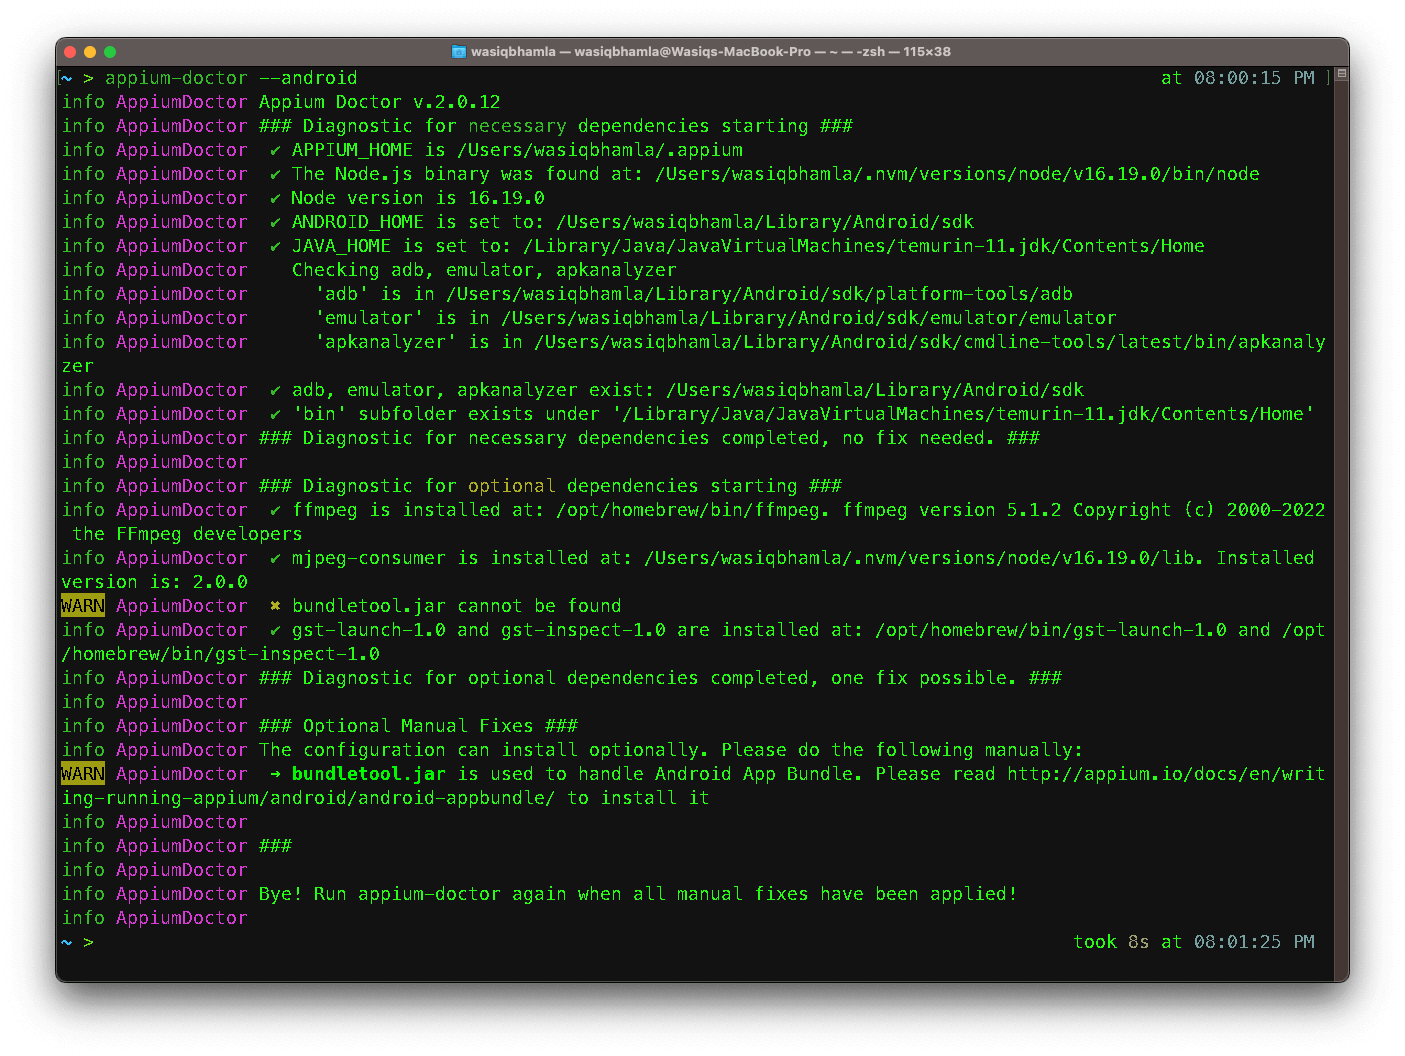Click the took 8s timestamp at bottom right
This screenshot has width=1405, height=1056.
tap(1110, 941)
